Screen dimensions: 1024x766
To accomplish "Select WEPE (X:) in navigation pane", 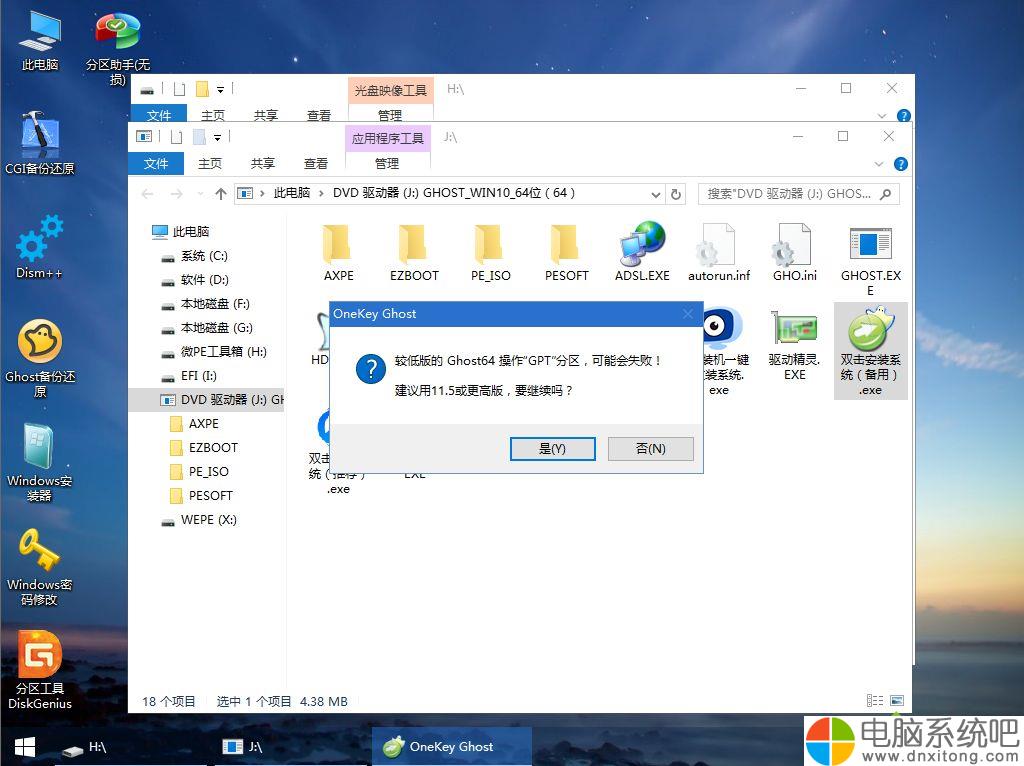I will pos(200,520).
